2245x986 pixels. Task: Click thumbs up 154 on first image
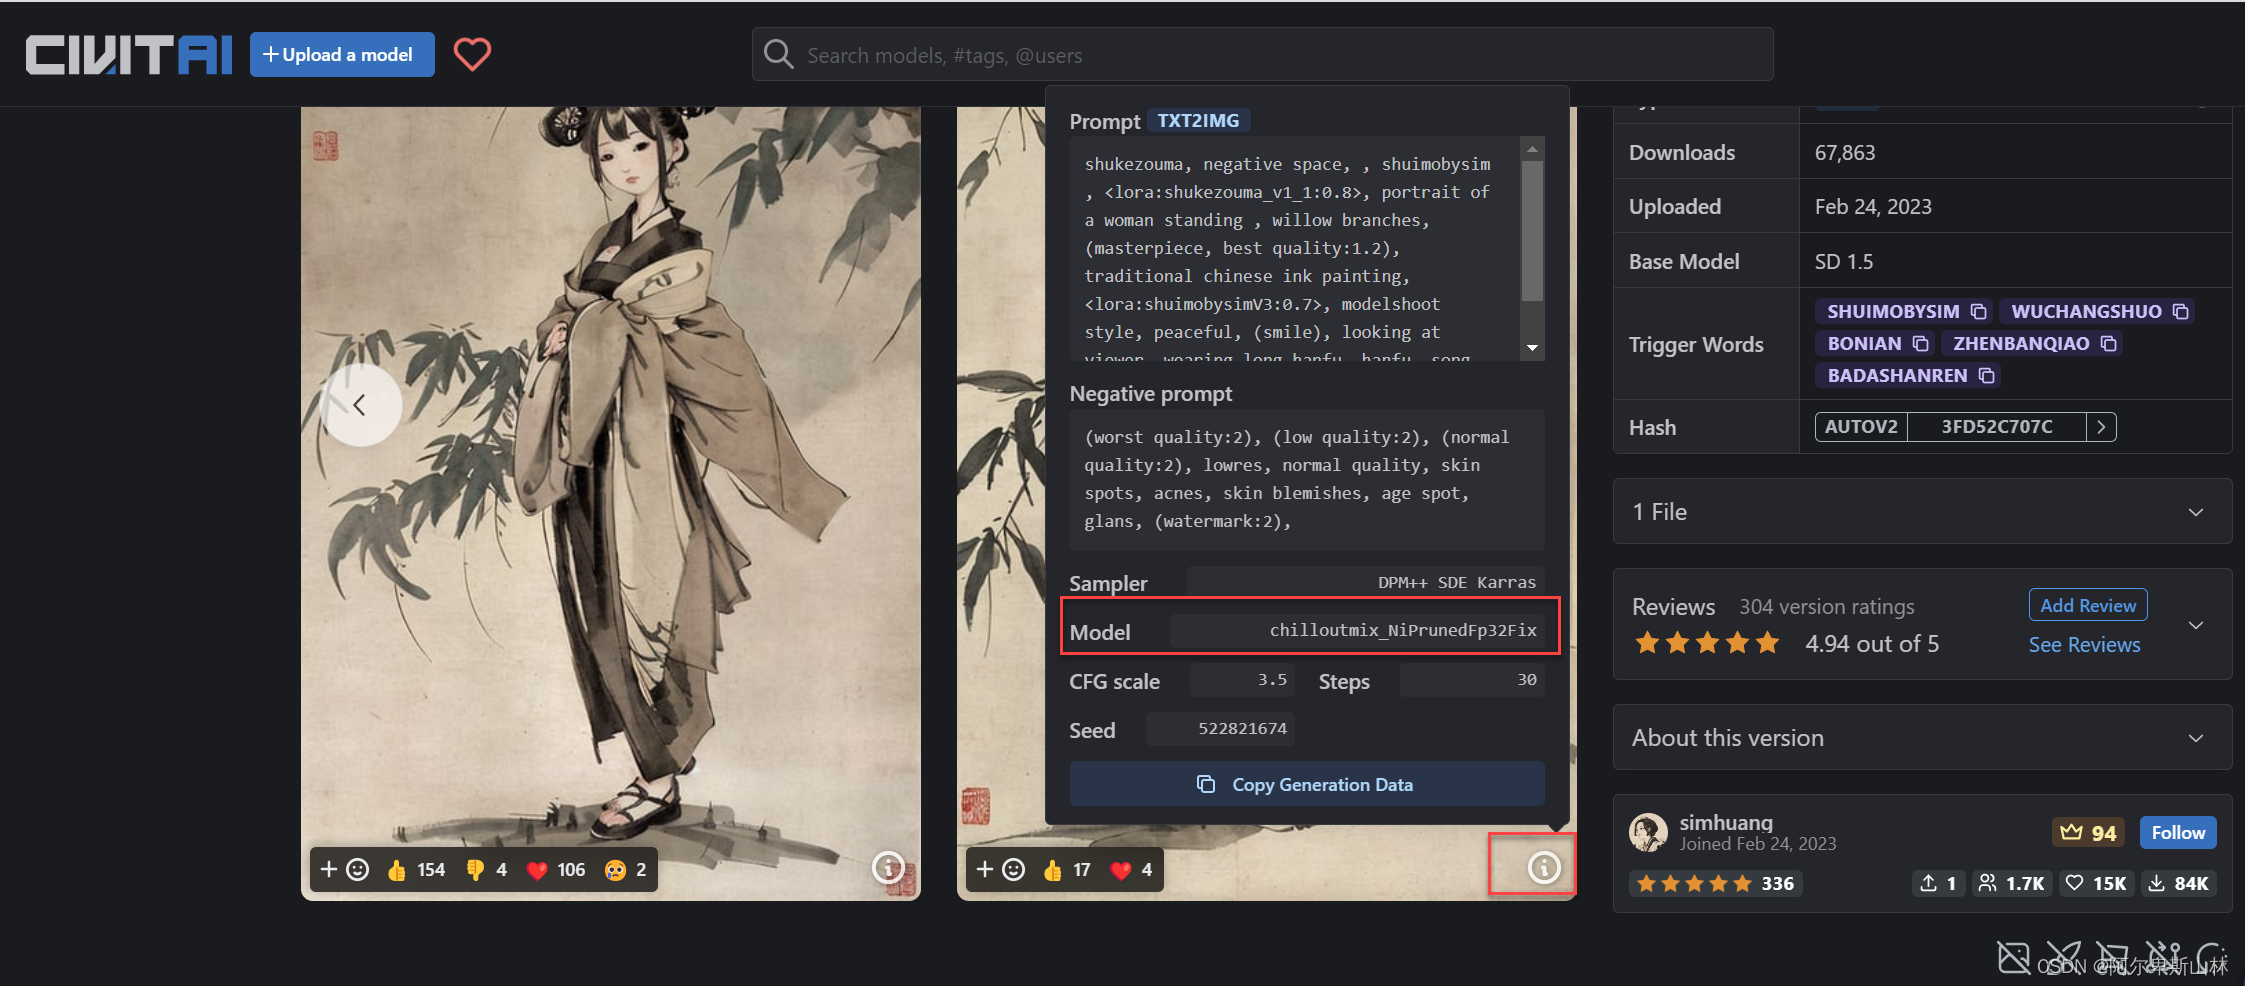(x=417, y=869)
